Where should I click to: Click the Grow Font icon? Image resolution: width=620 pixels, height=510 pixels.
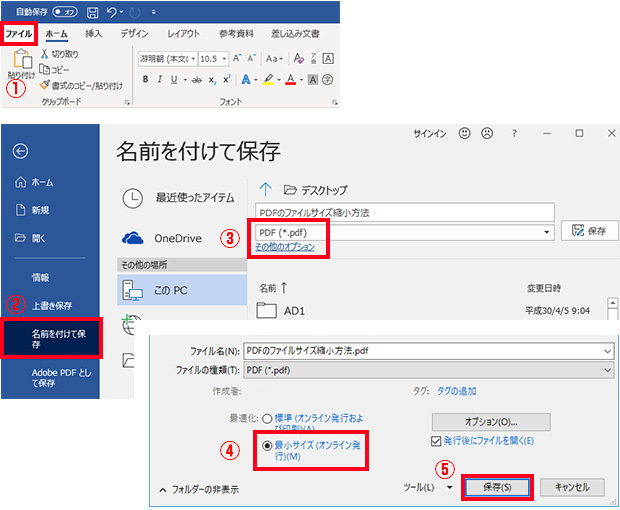click(x=237, y=58)
